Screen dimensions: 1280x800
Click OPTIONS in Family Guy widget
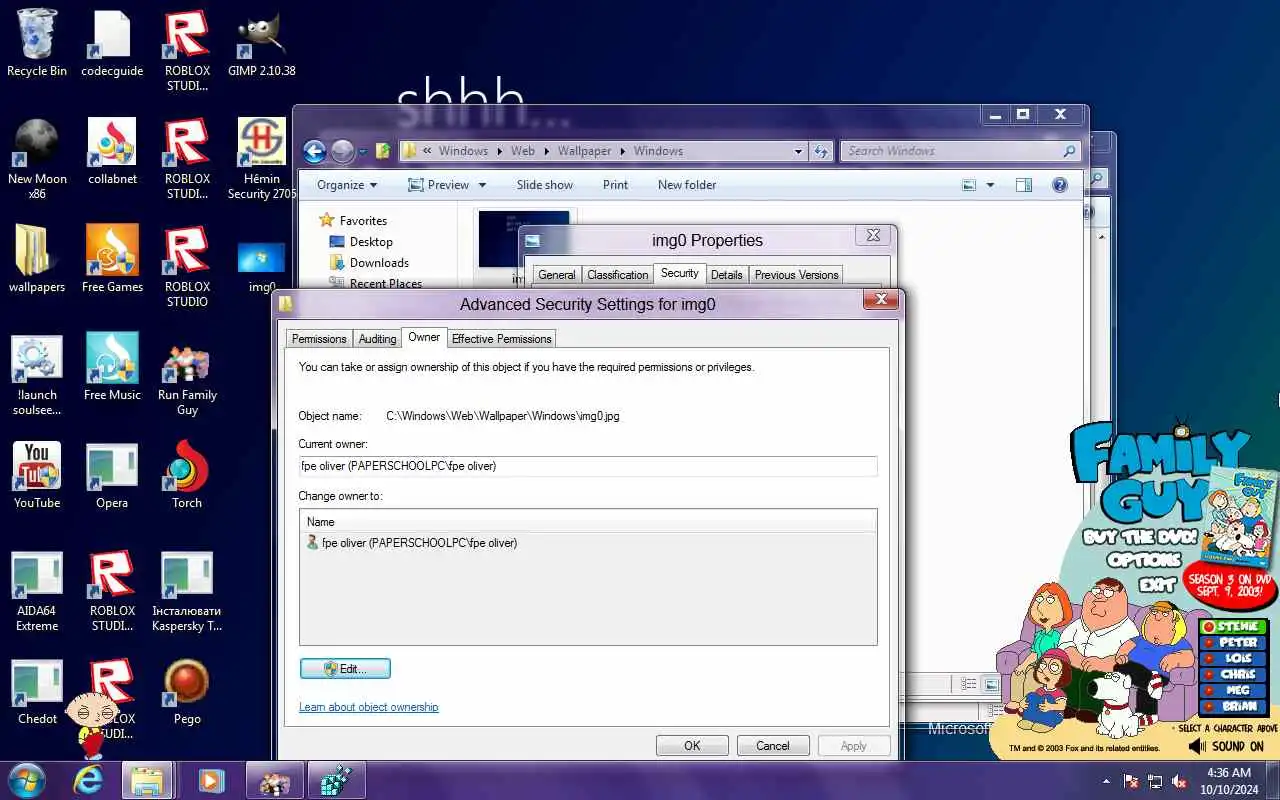pyautogui.click(x=1144, y=560)
